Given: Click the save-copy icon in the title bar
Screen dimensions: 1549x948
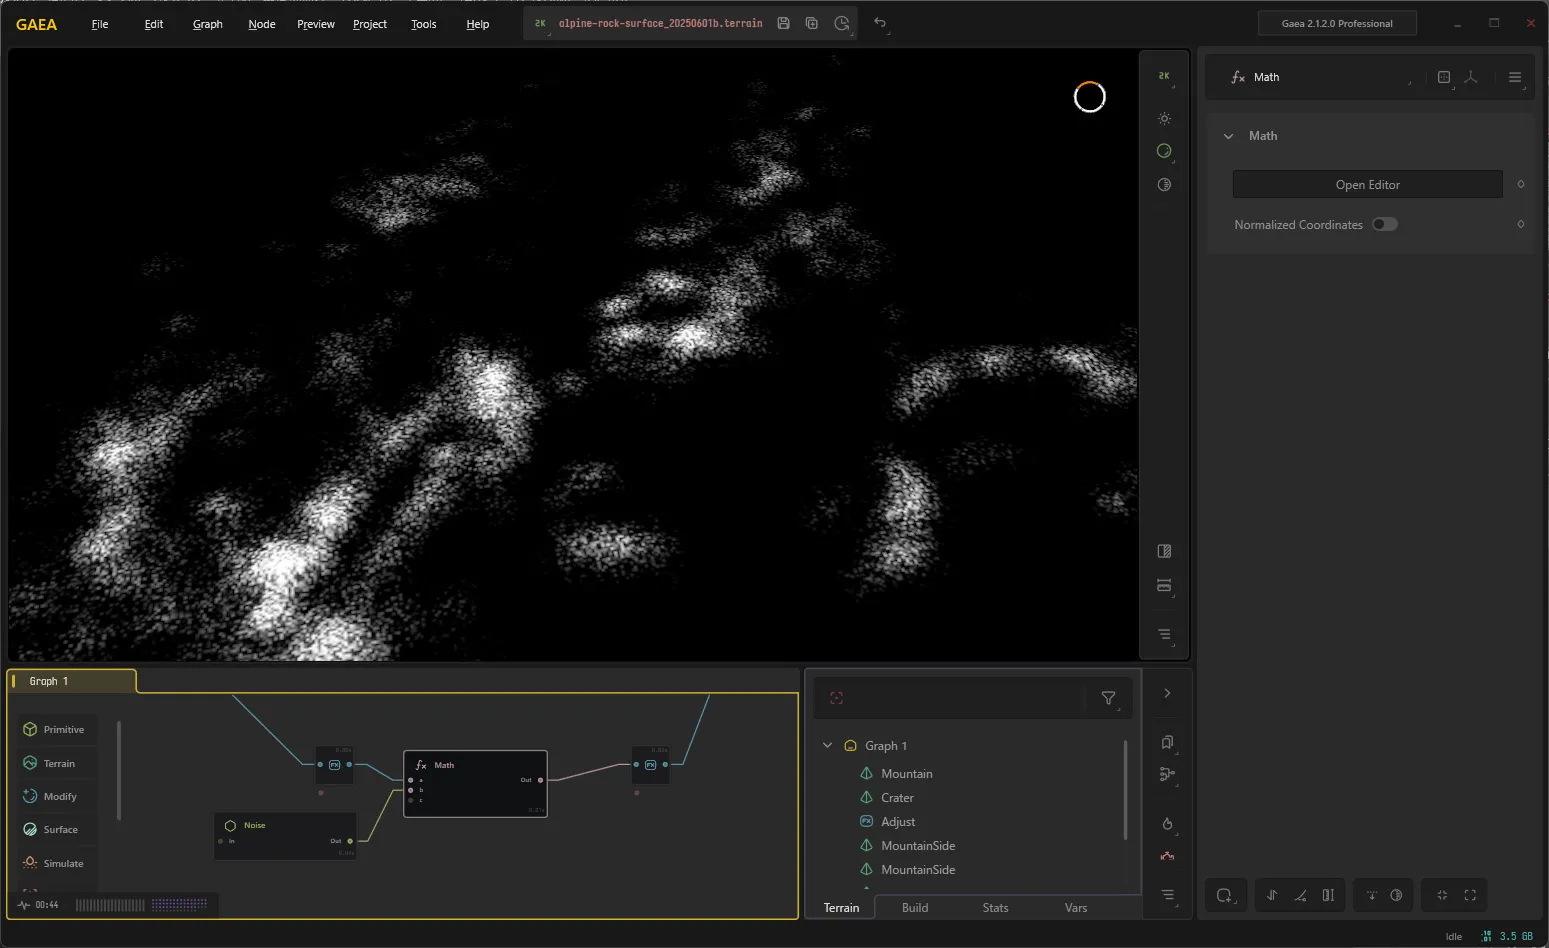Looking at the screenshot, I should point(812,23).
